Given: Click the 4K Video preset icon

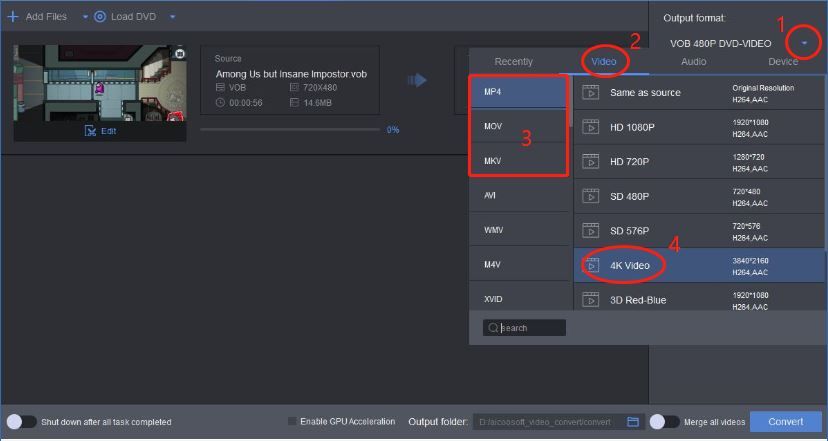Looking at the screenshot, I should click(591, 265).
